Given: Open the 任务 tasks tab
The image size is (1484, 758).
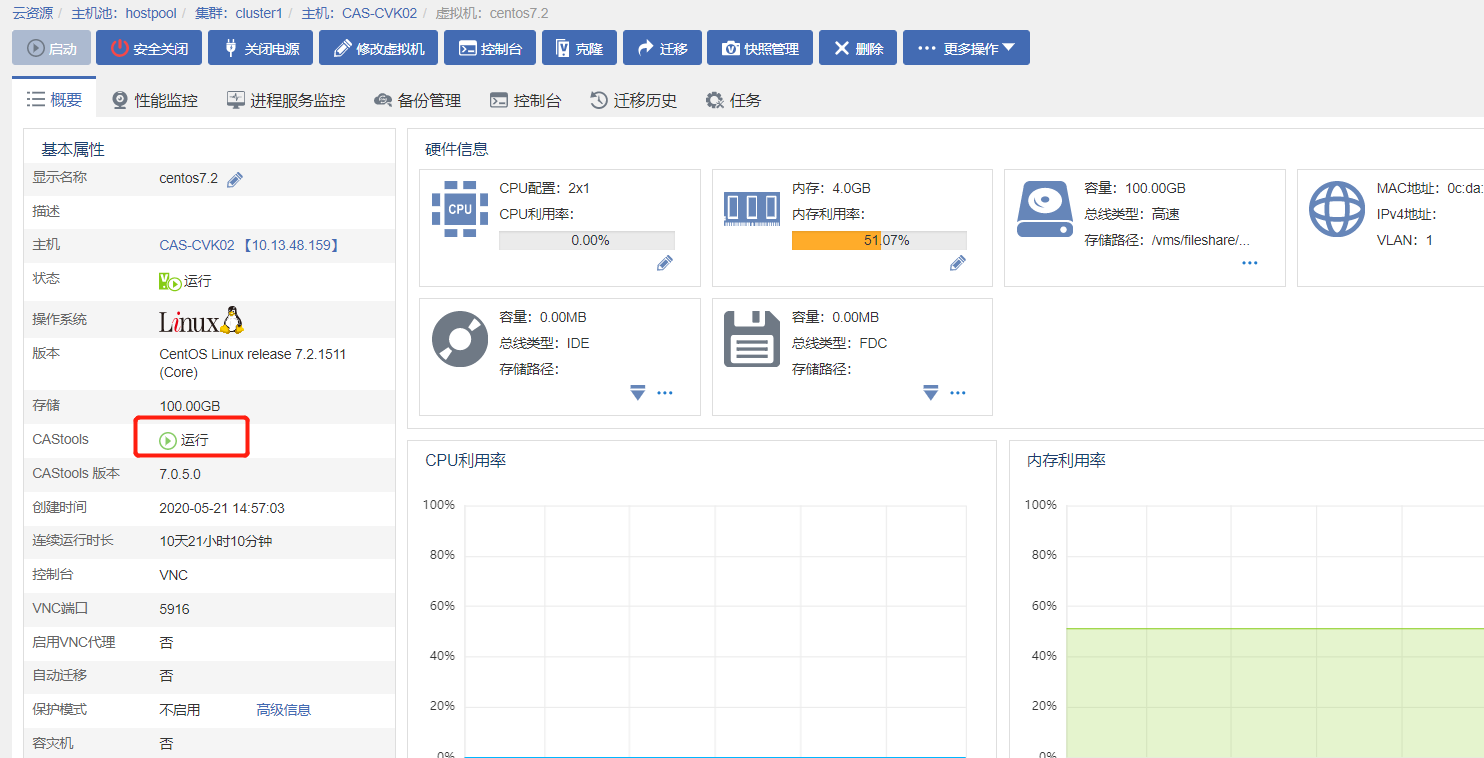Looking at the screenshot, I should 734,100.
